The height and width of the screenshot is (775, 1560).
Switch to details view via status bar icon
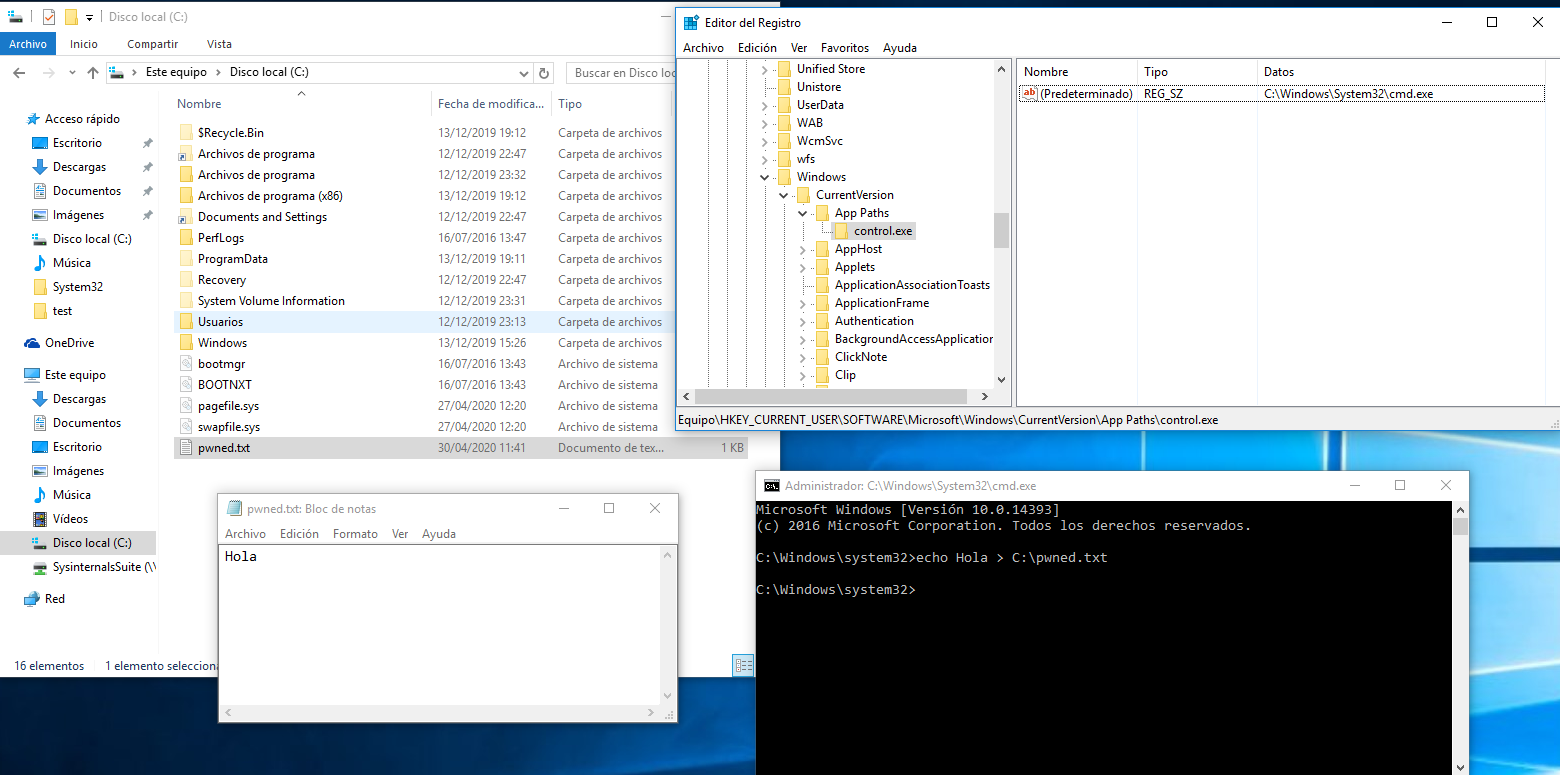[743, 665]
